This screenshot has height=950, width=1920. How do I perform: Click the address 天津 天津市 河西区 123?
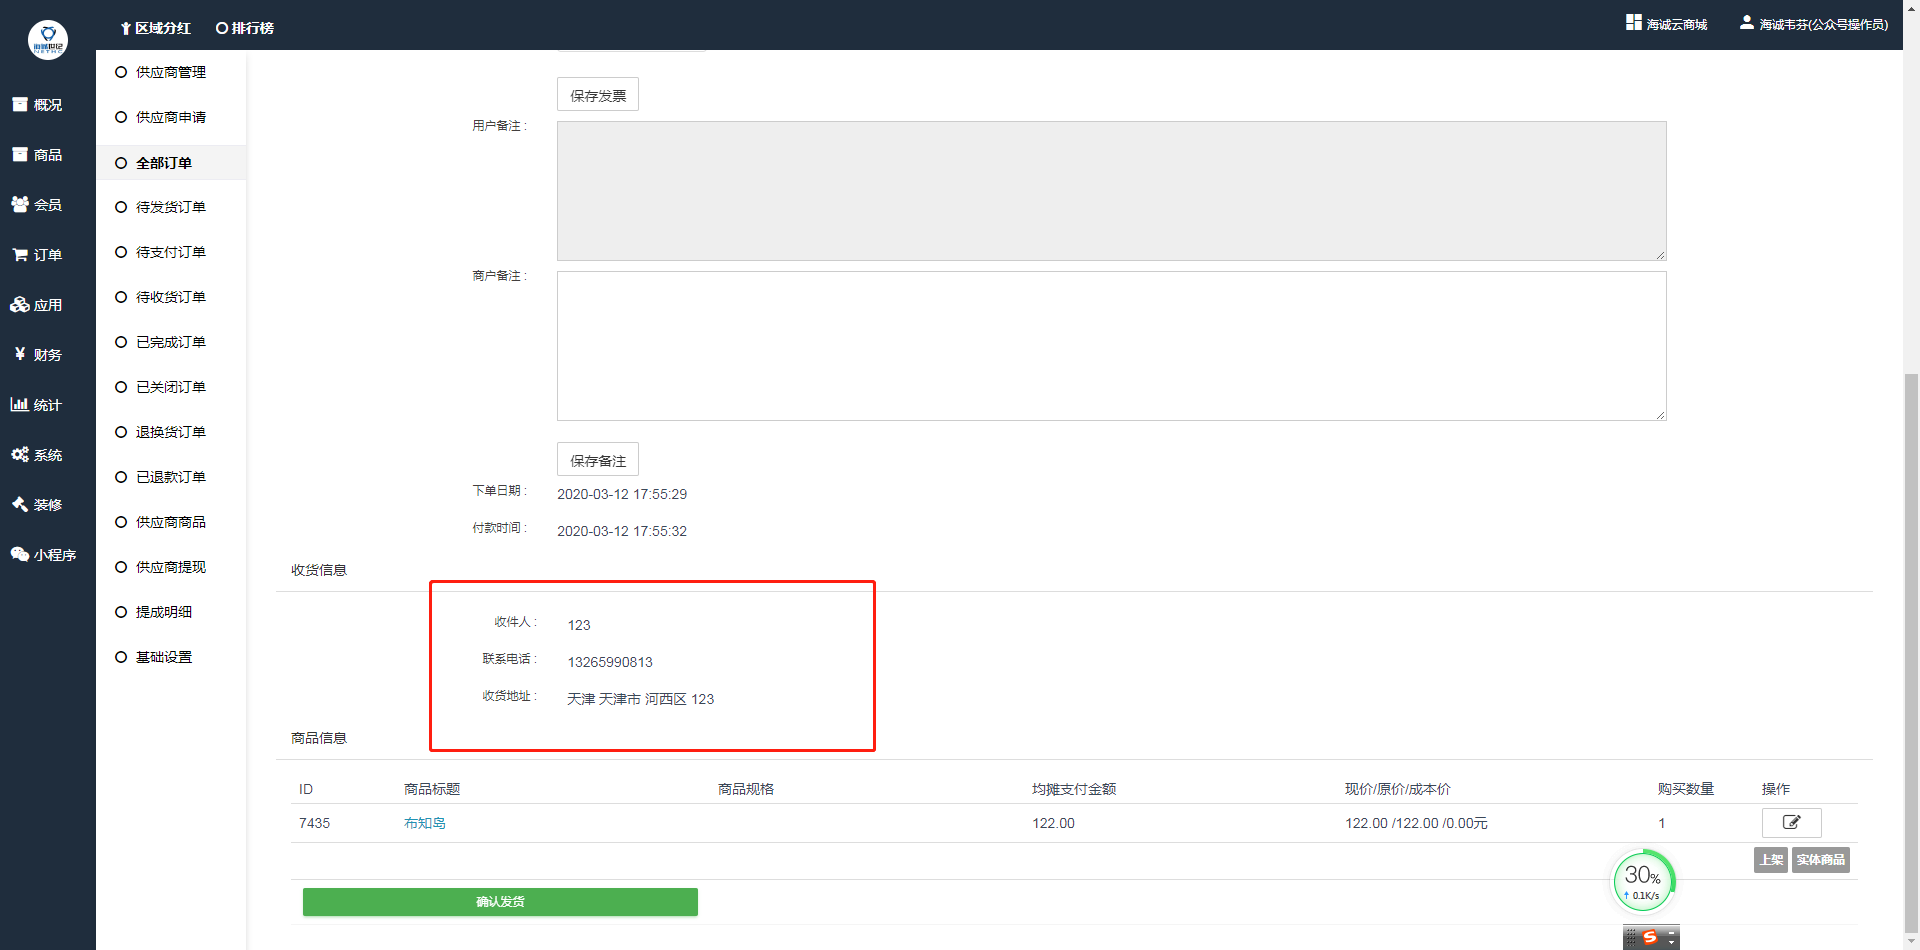(x=641, y=699)
